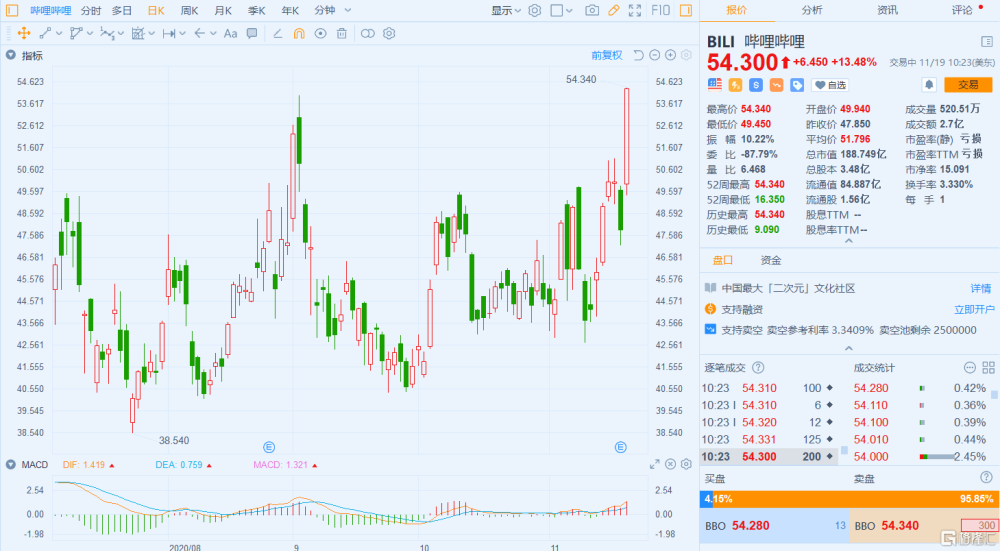Image resolution: width=1000 pixels, height=551 pixels.
Task: Select the polyline shape drawing tool
Action: [x=77, y=33]
